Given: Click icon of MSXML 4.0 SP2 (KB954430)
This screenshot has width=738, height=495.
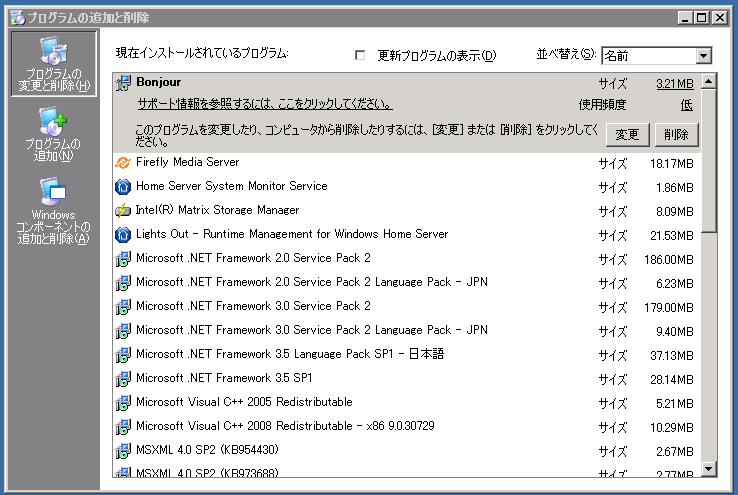Looking at the screenshot, I should [123, 451].
